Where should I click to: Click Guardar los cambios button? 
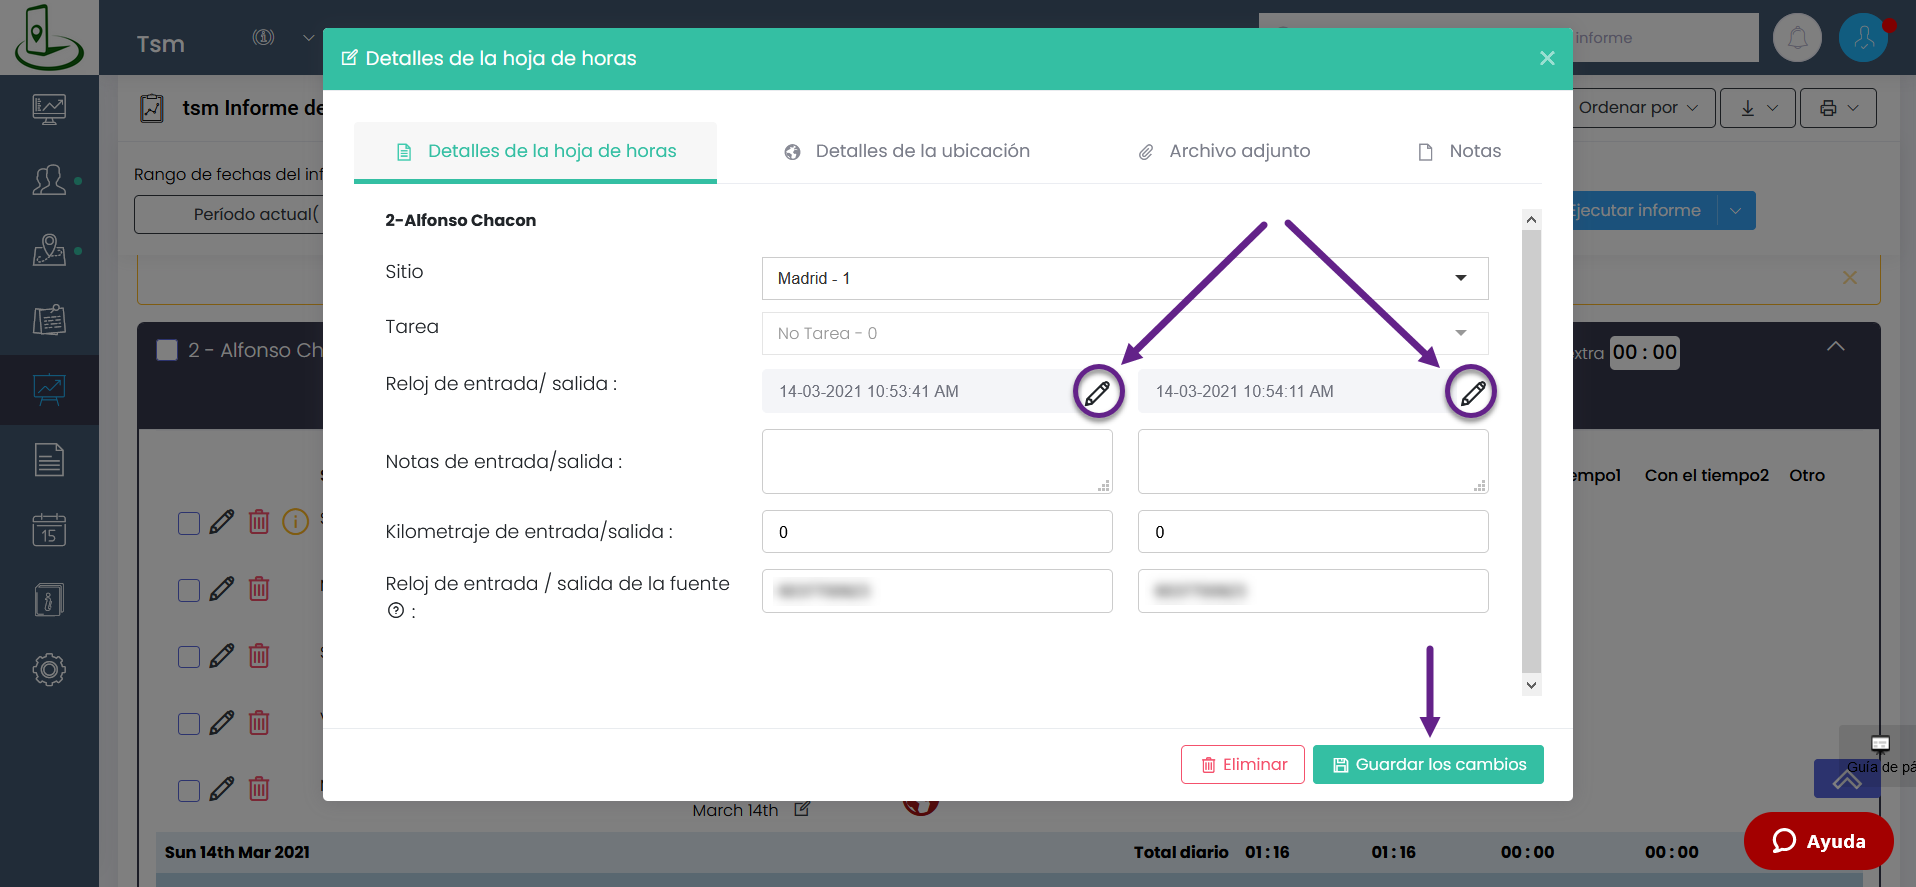(1427, 765)
